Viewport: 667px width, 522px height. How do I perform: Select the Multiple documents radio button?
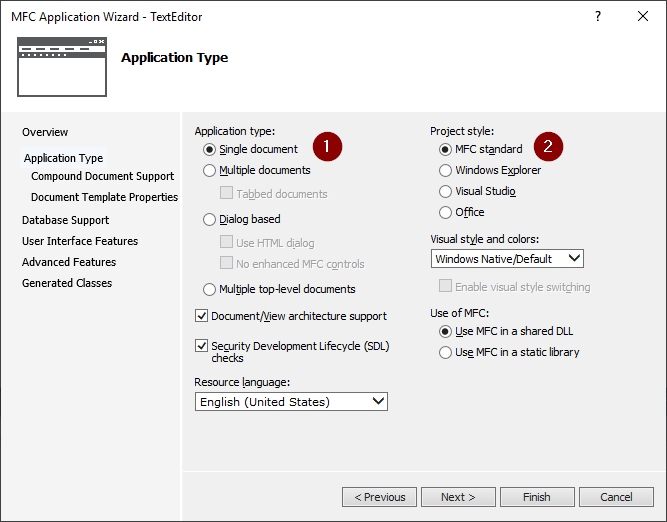pyautogui.click(x=210, y=171)
